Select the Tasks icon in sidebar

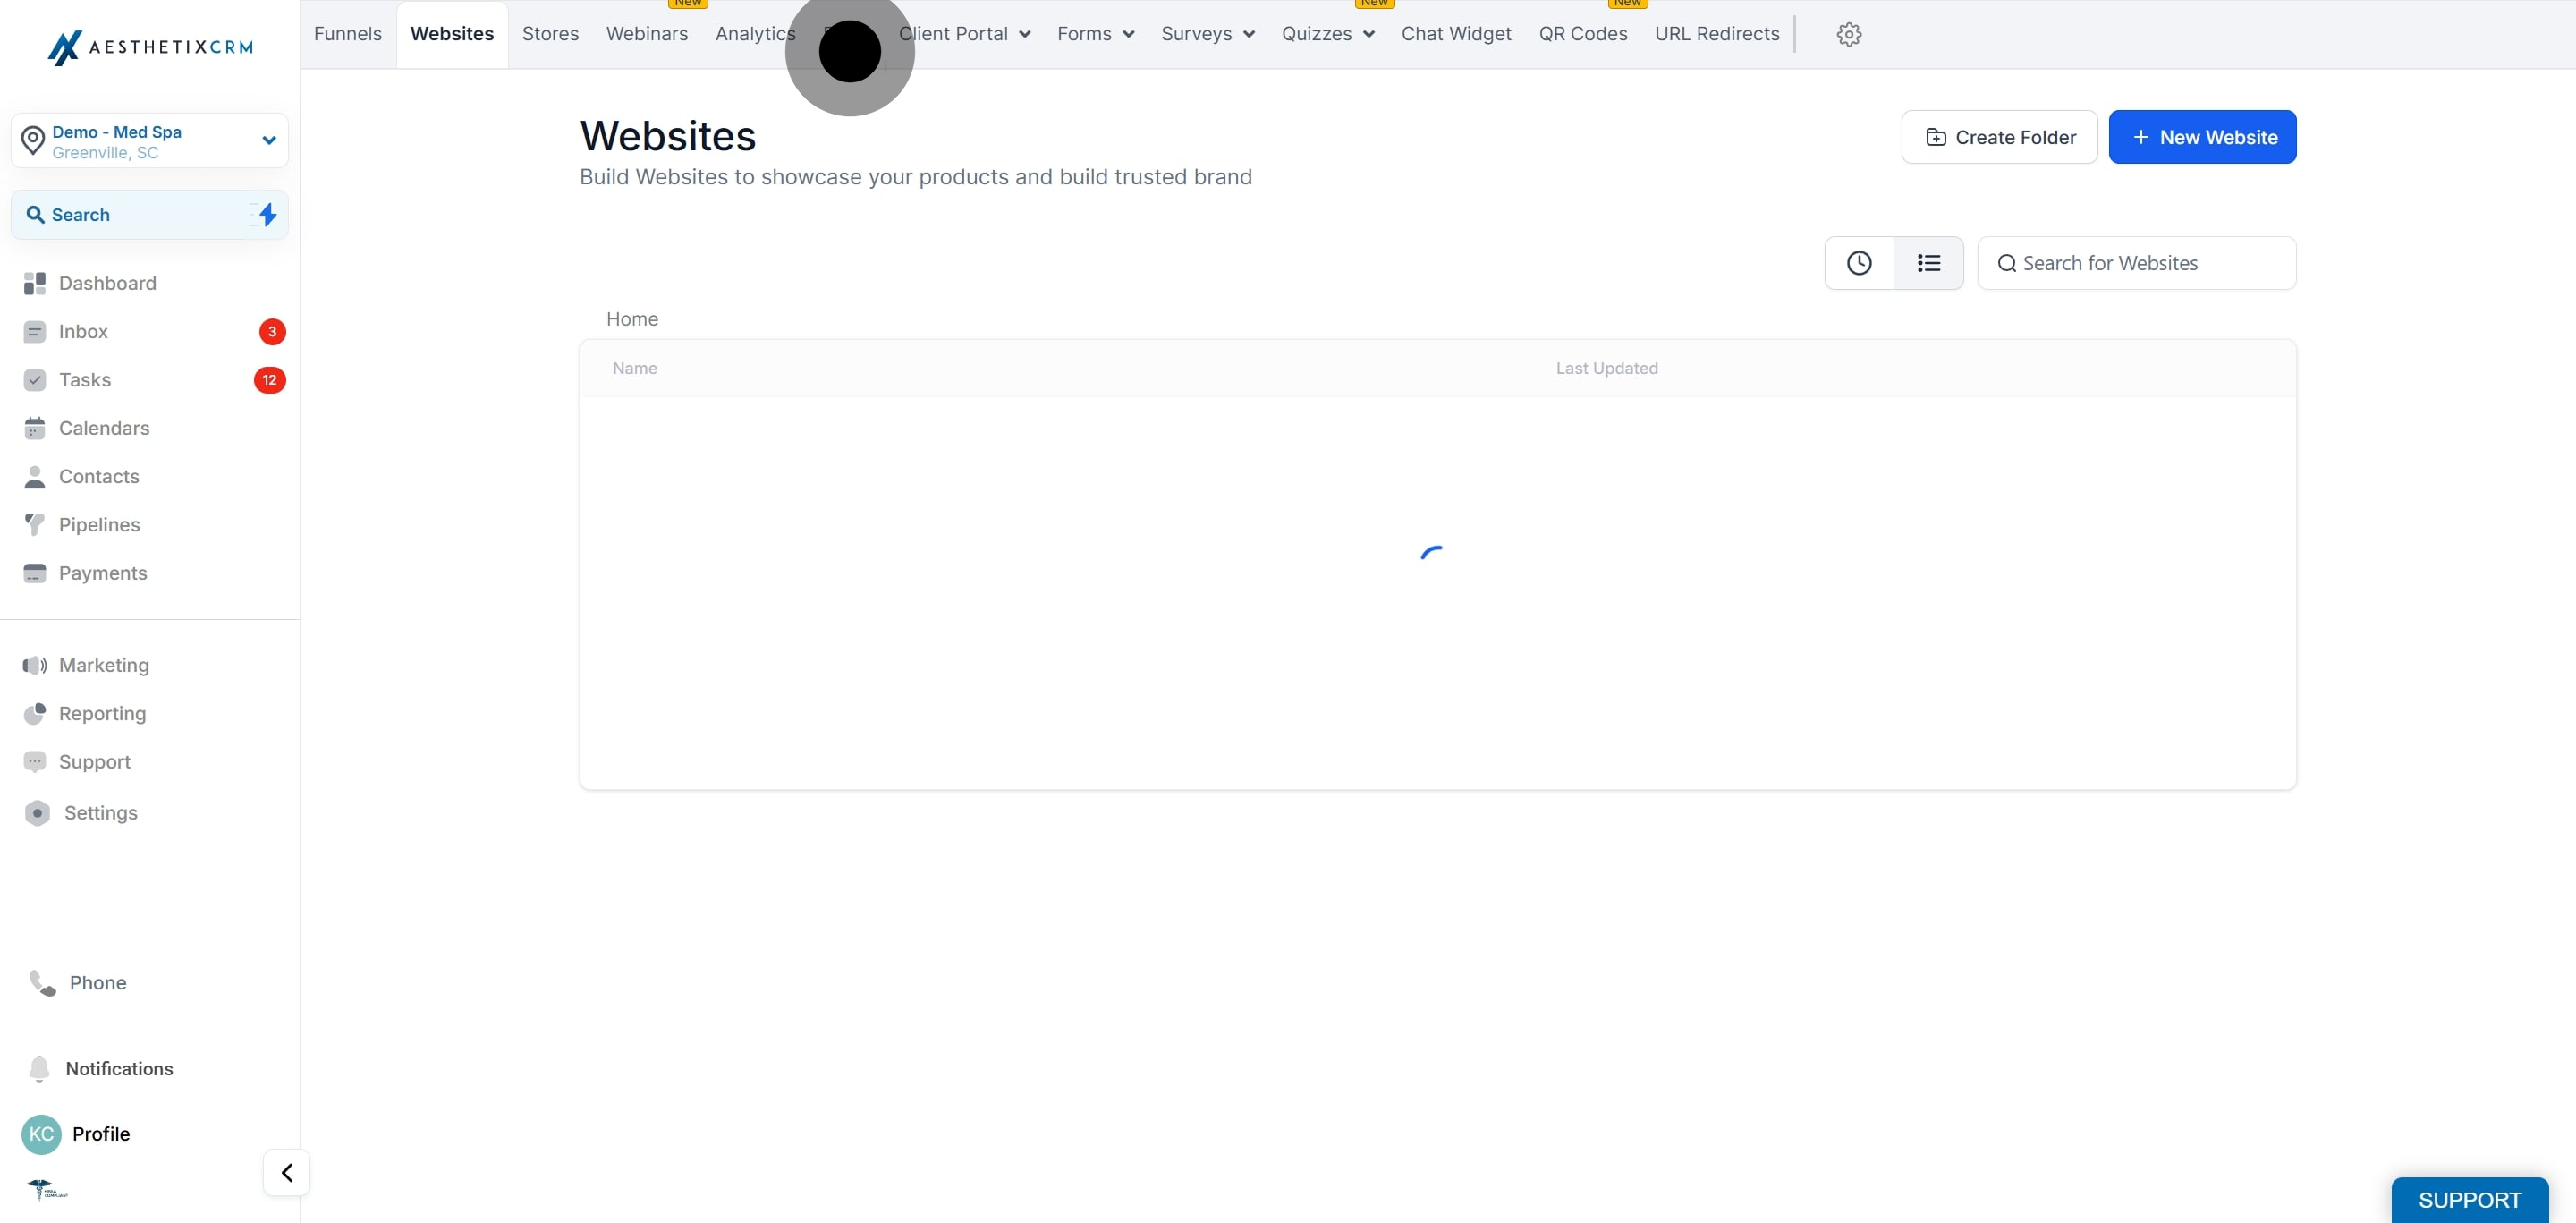click(36, 379)
